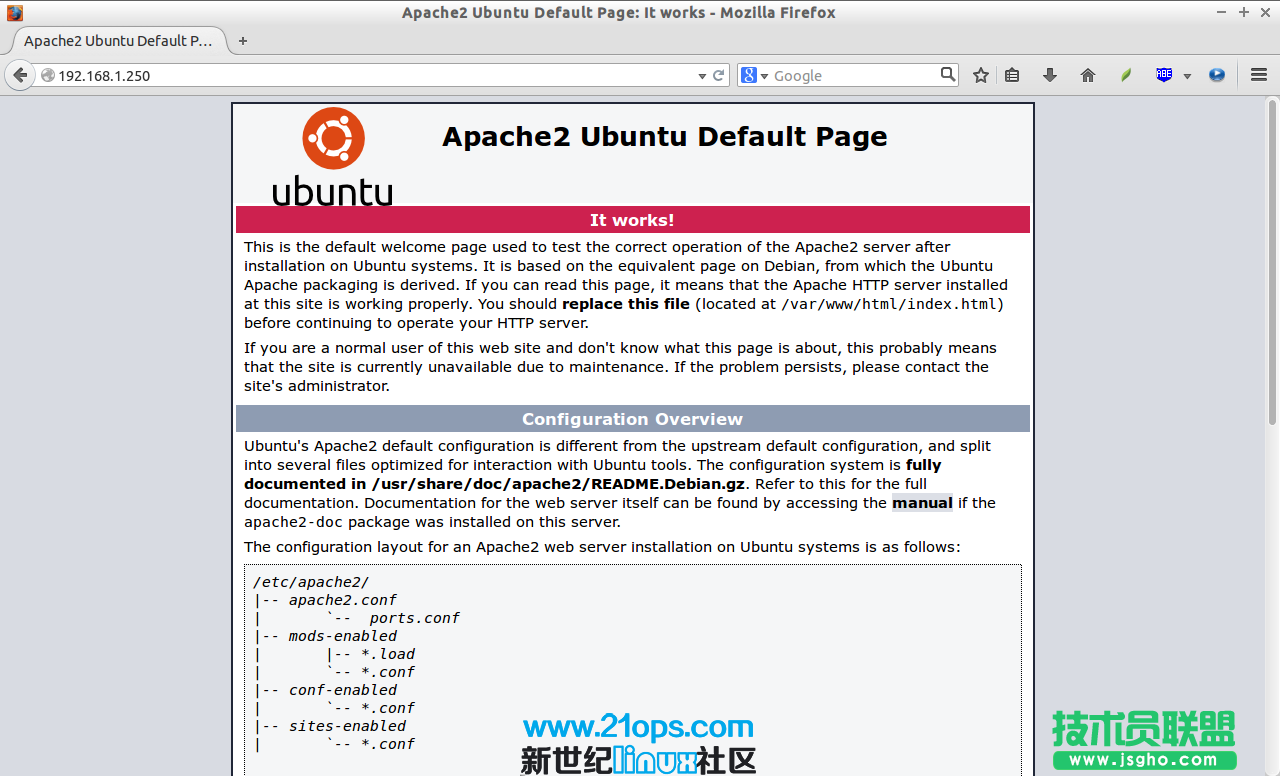
Task: Click the green leaf extension icon
Action: click(1125, 74)
